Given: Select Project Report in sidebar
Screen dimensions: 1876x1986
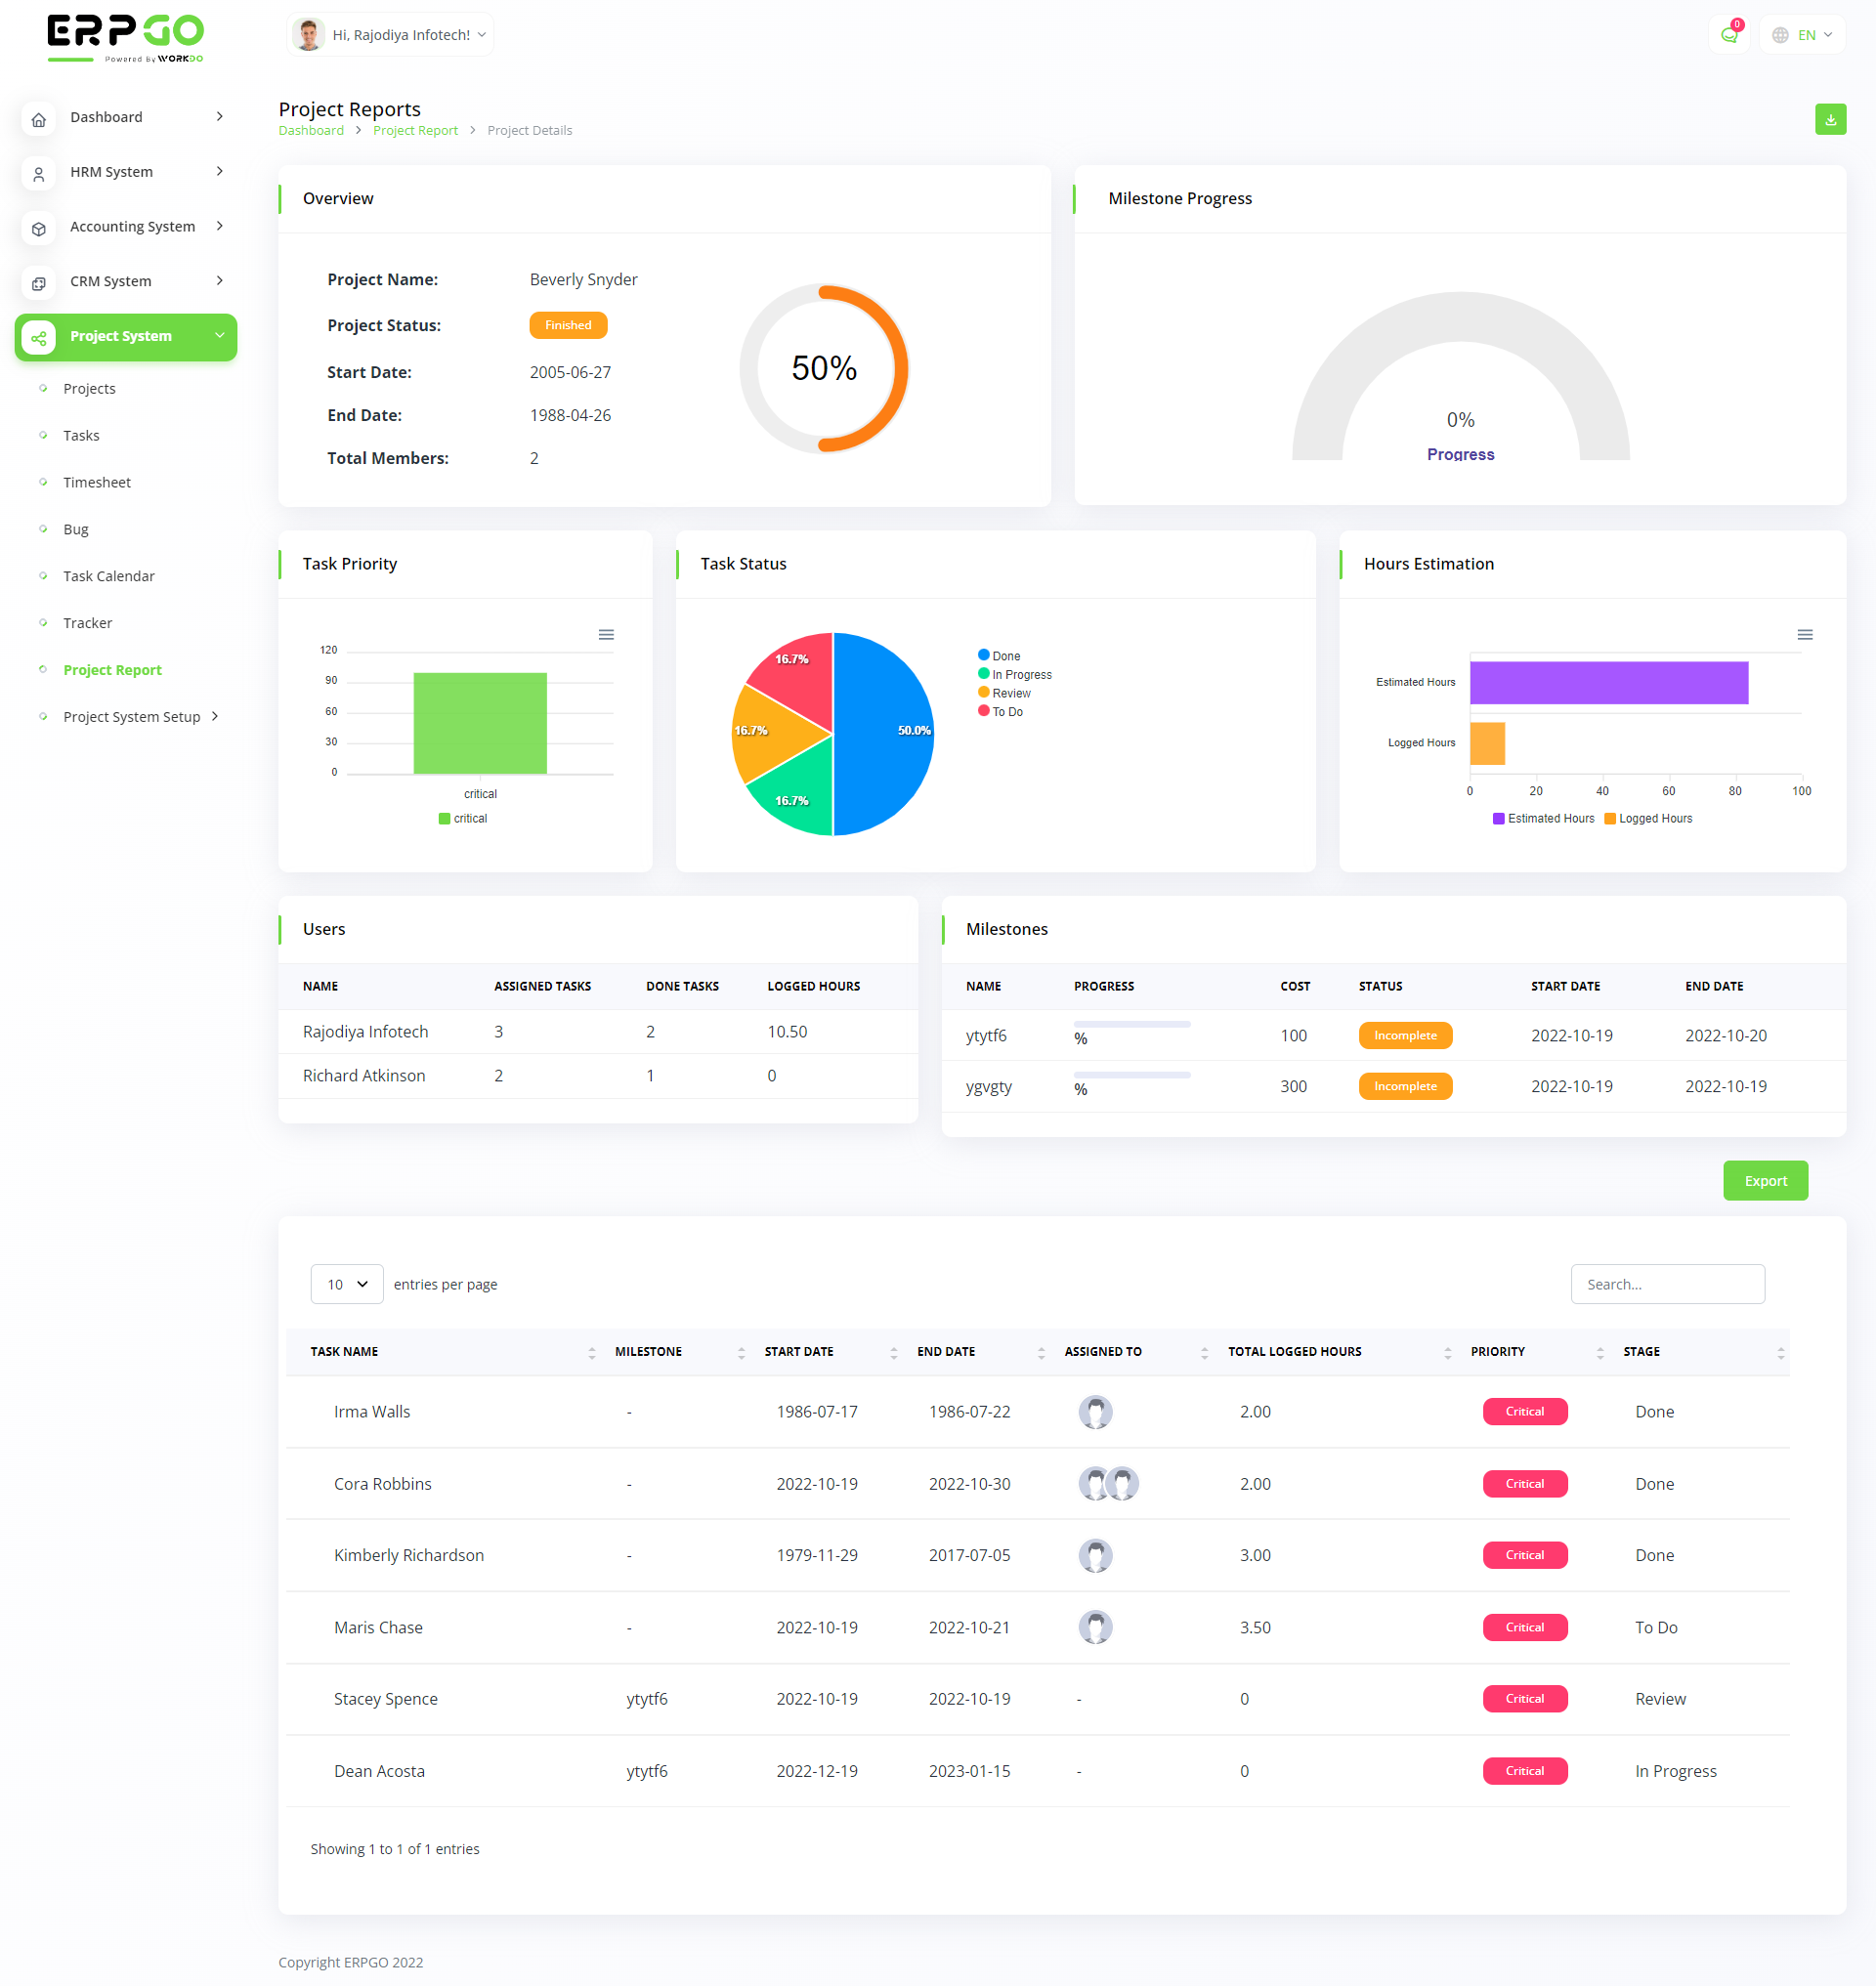Looking at the screenshot, I should pos(112,671).
